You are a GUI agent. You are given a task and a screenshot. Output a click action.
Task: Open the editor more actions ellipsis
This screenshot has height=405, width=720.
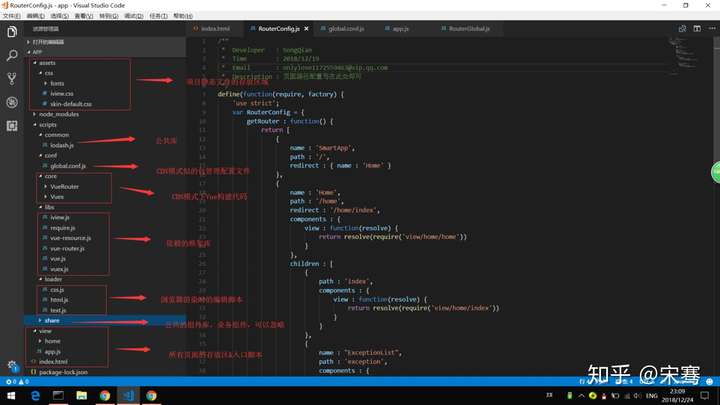(712, 28)
